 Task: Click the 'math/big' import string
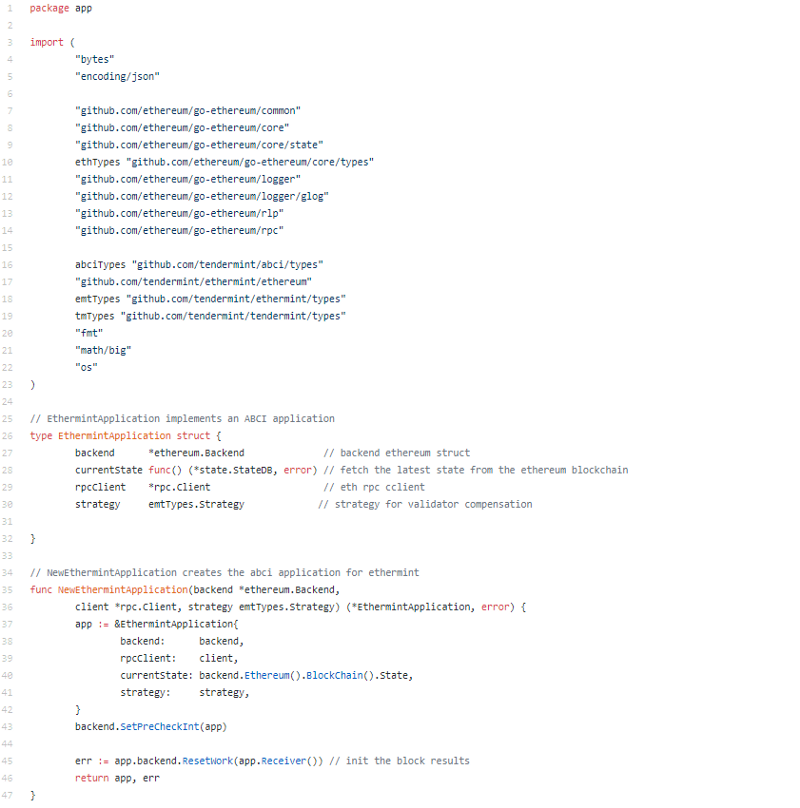103,350
